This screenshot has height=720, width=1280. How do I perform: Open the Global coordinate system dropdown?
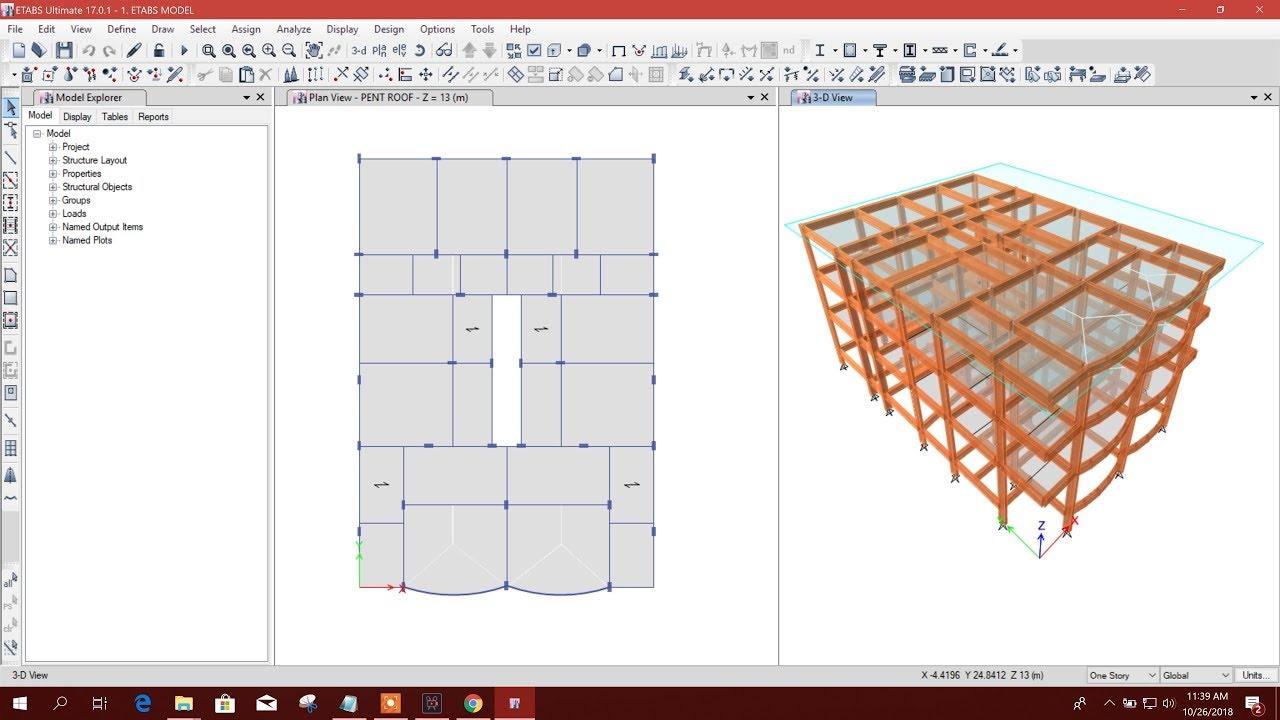(x=1196, y=675)
